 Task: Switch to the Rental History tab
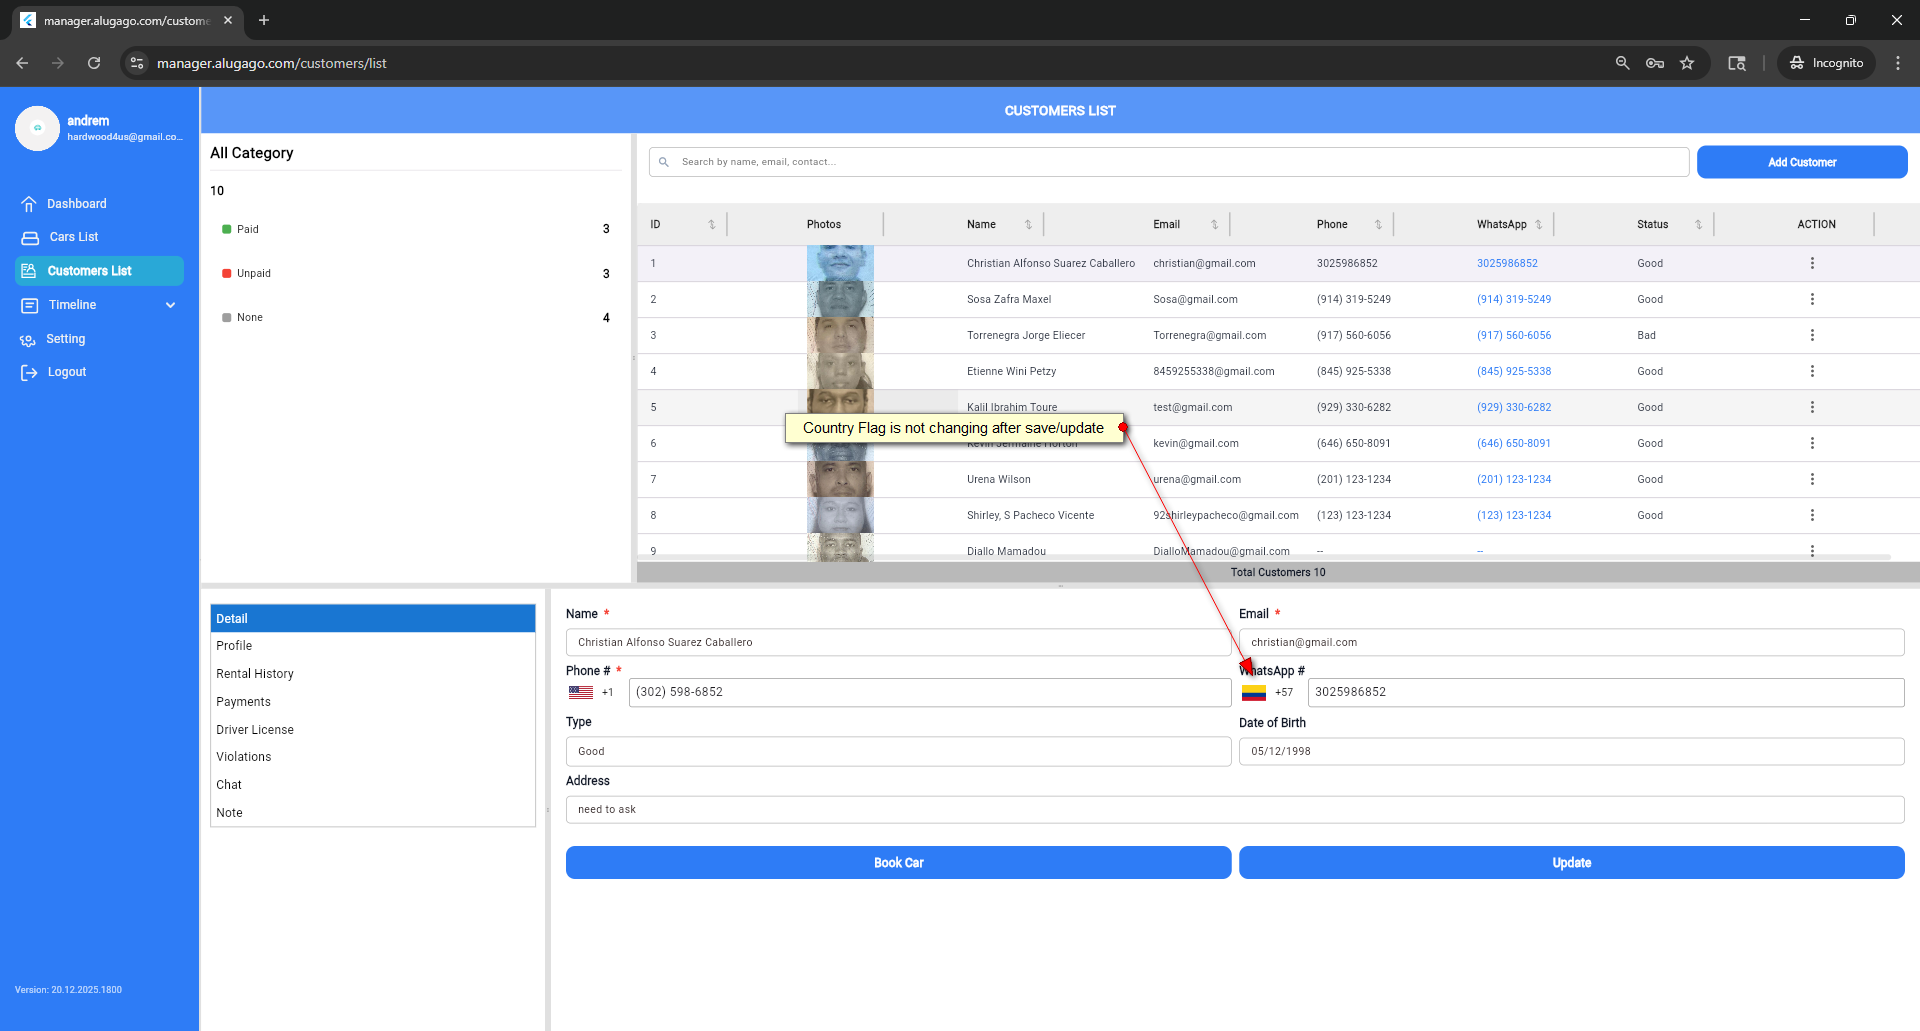255,674
